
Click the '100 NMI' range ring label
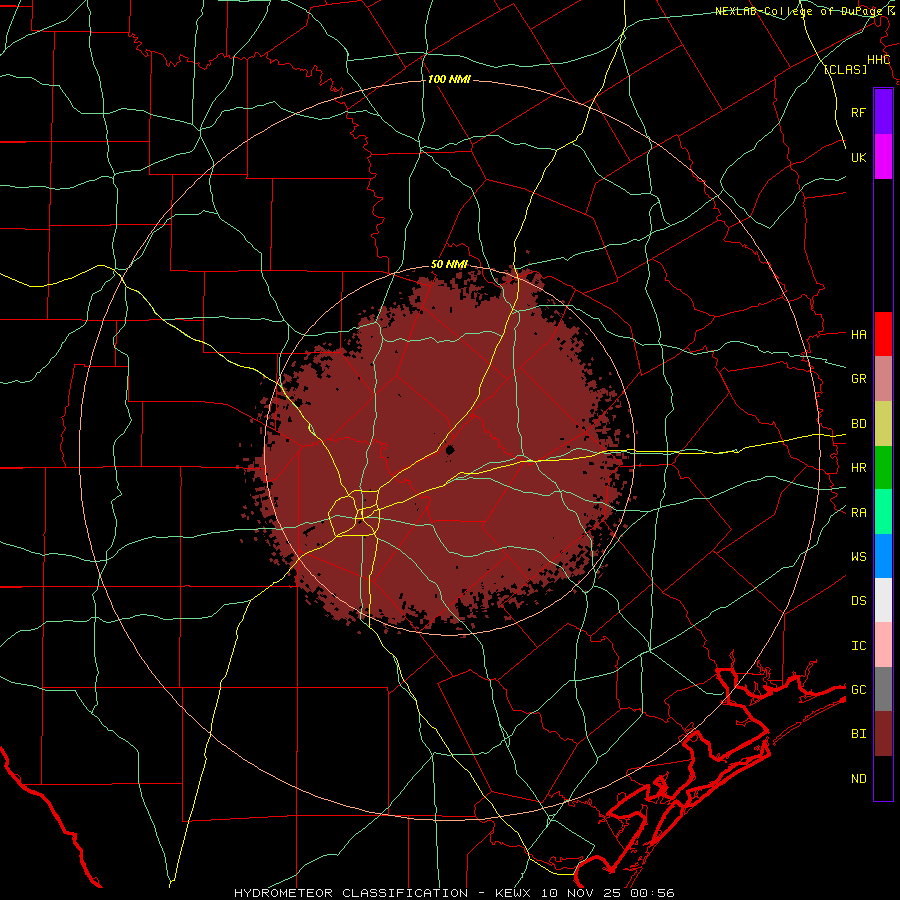click(449, 79)
